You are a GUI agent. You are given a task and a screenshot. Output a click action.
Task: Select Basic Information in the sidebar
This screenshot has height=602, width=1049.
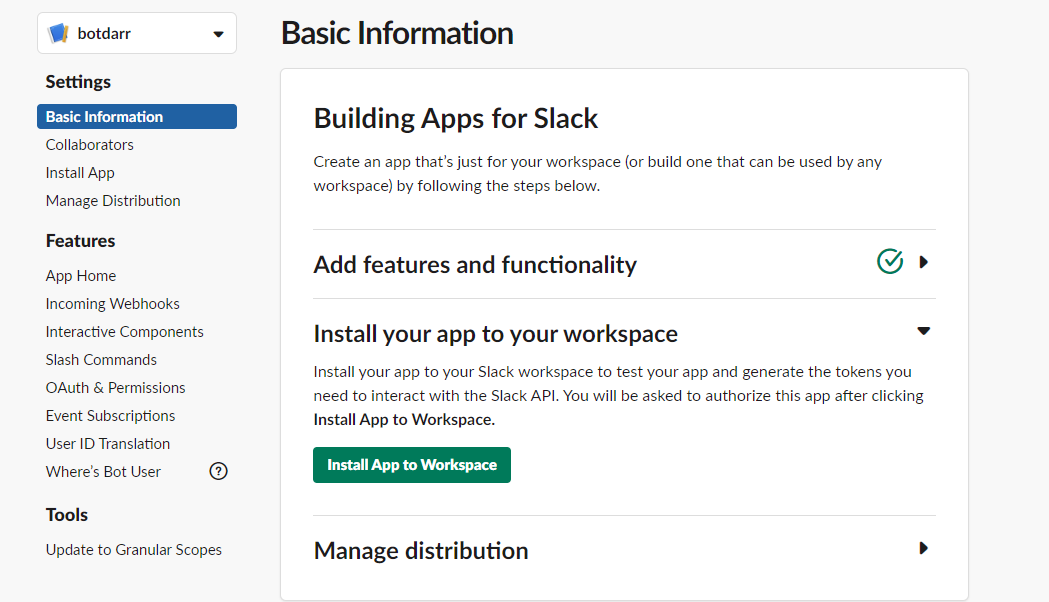point(104,117)
